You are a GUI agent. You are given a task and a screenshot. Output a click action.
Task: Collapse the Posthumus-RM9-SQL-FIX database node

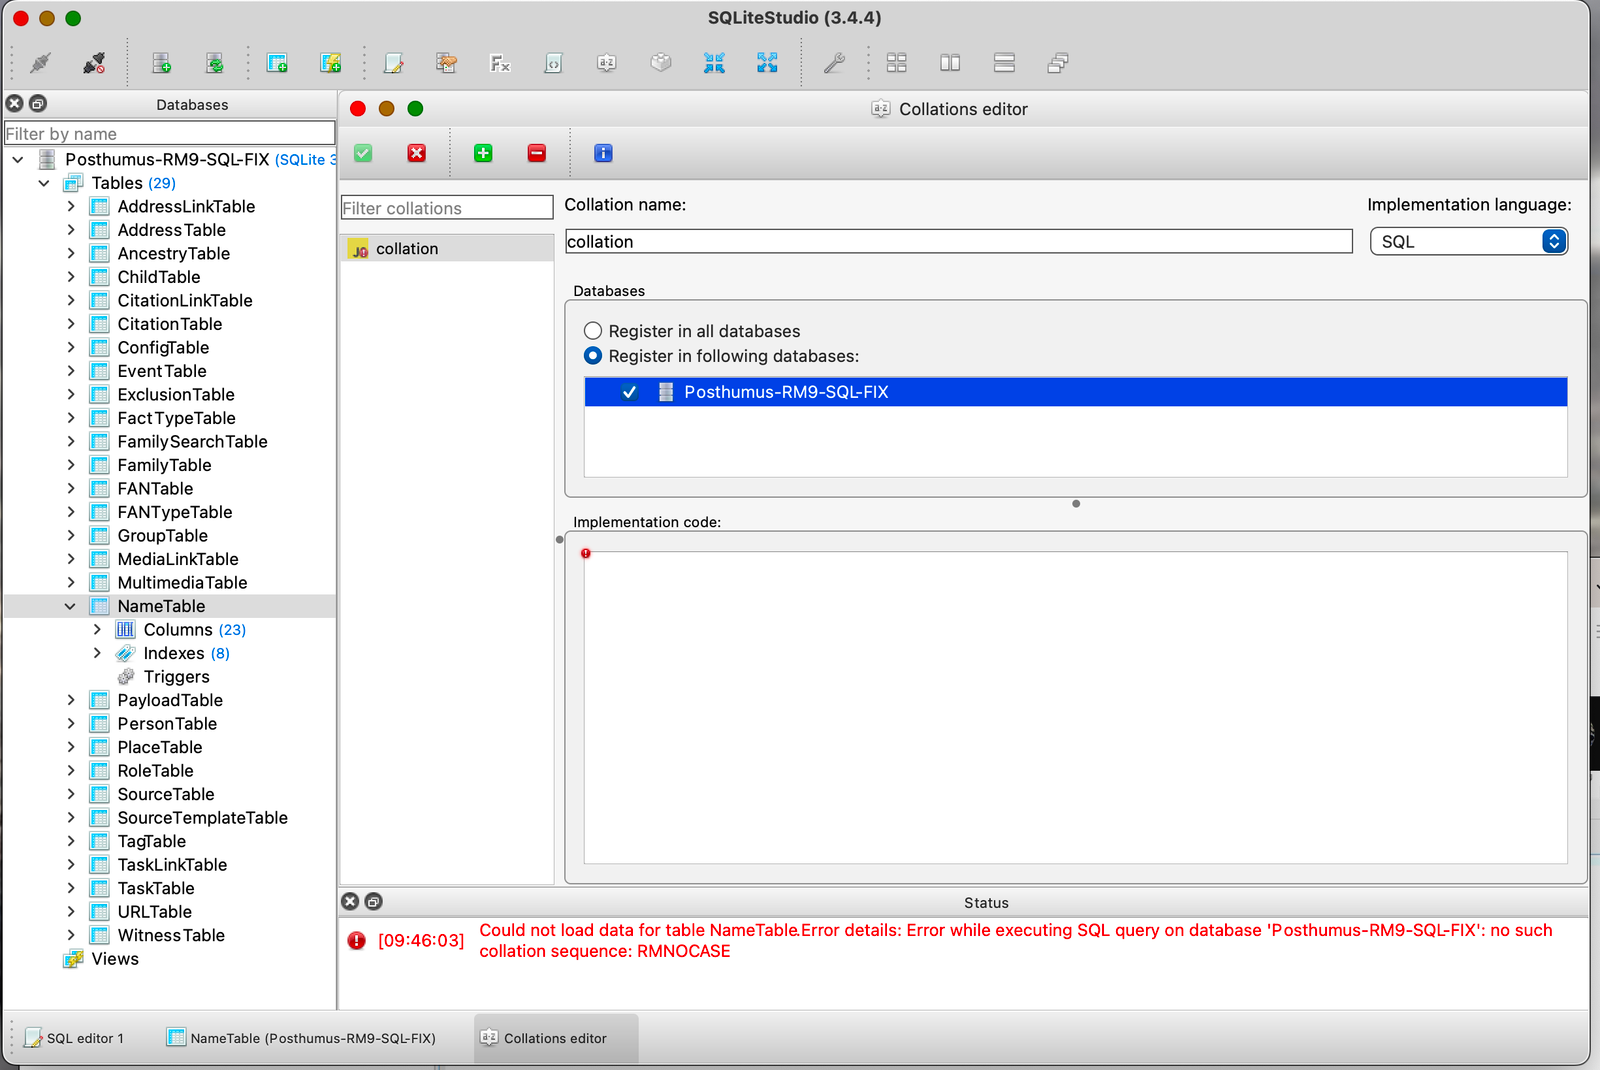[18, 159]
